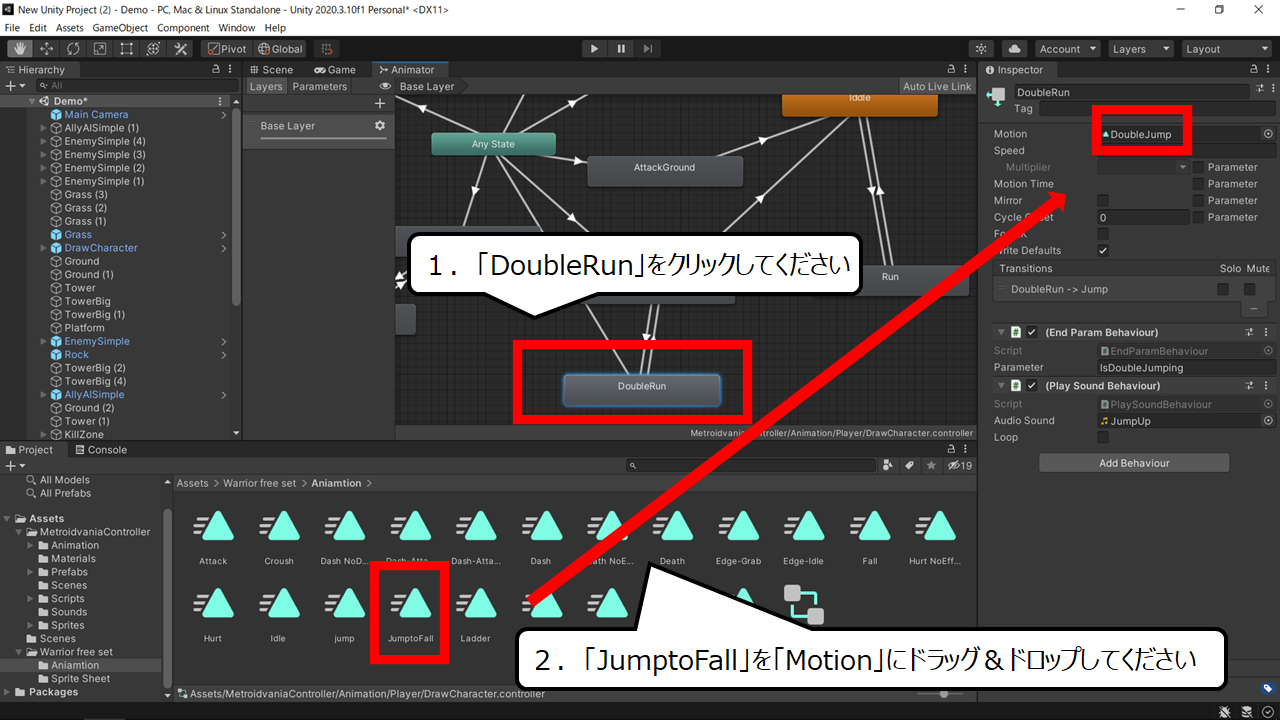1280x720 pixels.
Task: Select the Scale tool
Action: coord(100,49)
